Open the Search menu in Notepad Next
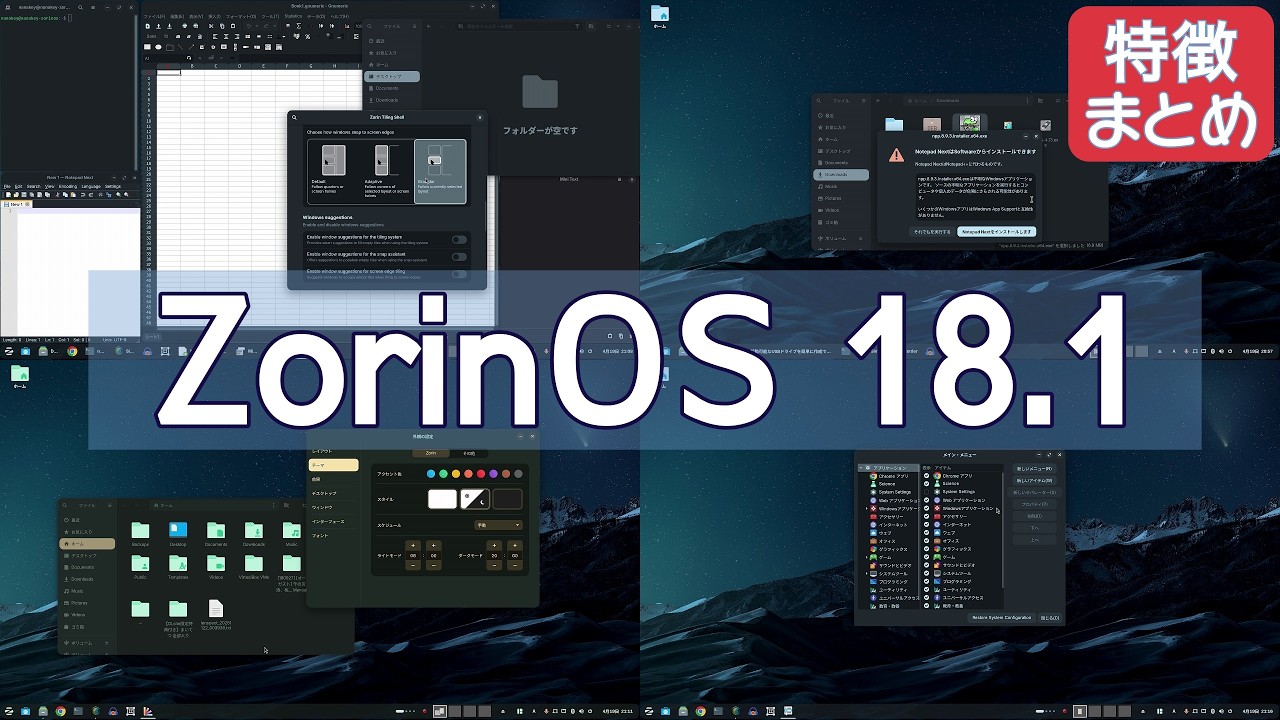The height and width of the screenshot is (720, 1280). coord(34,186)
